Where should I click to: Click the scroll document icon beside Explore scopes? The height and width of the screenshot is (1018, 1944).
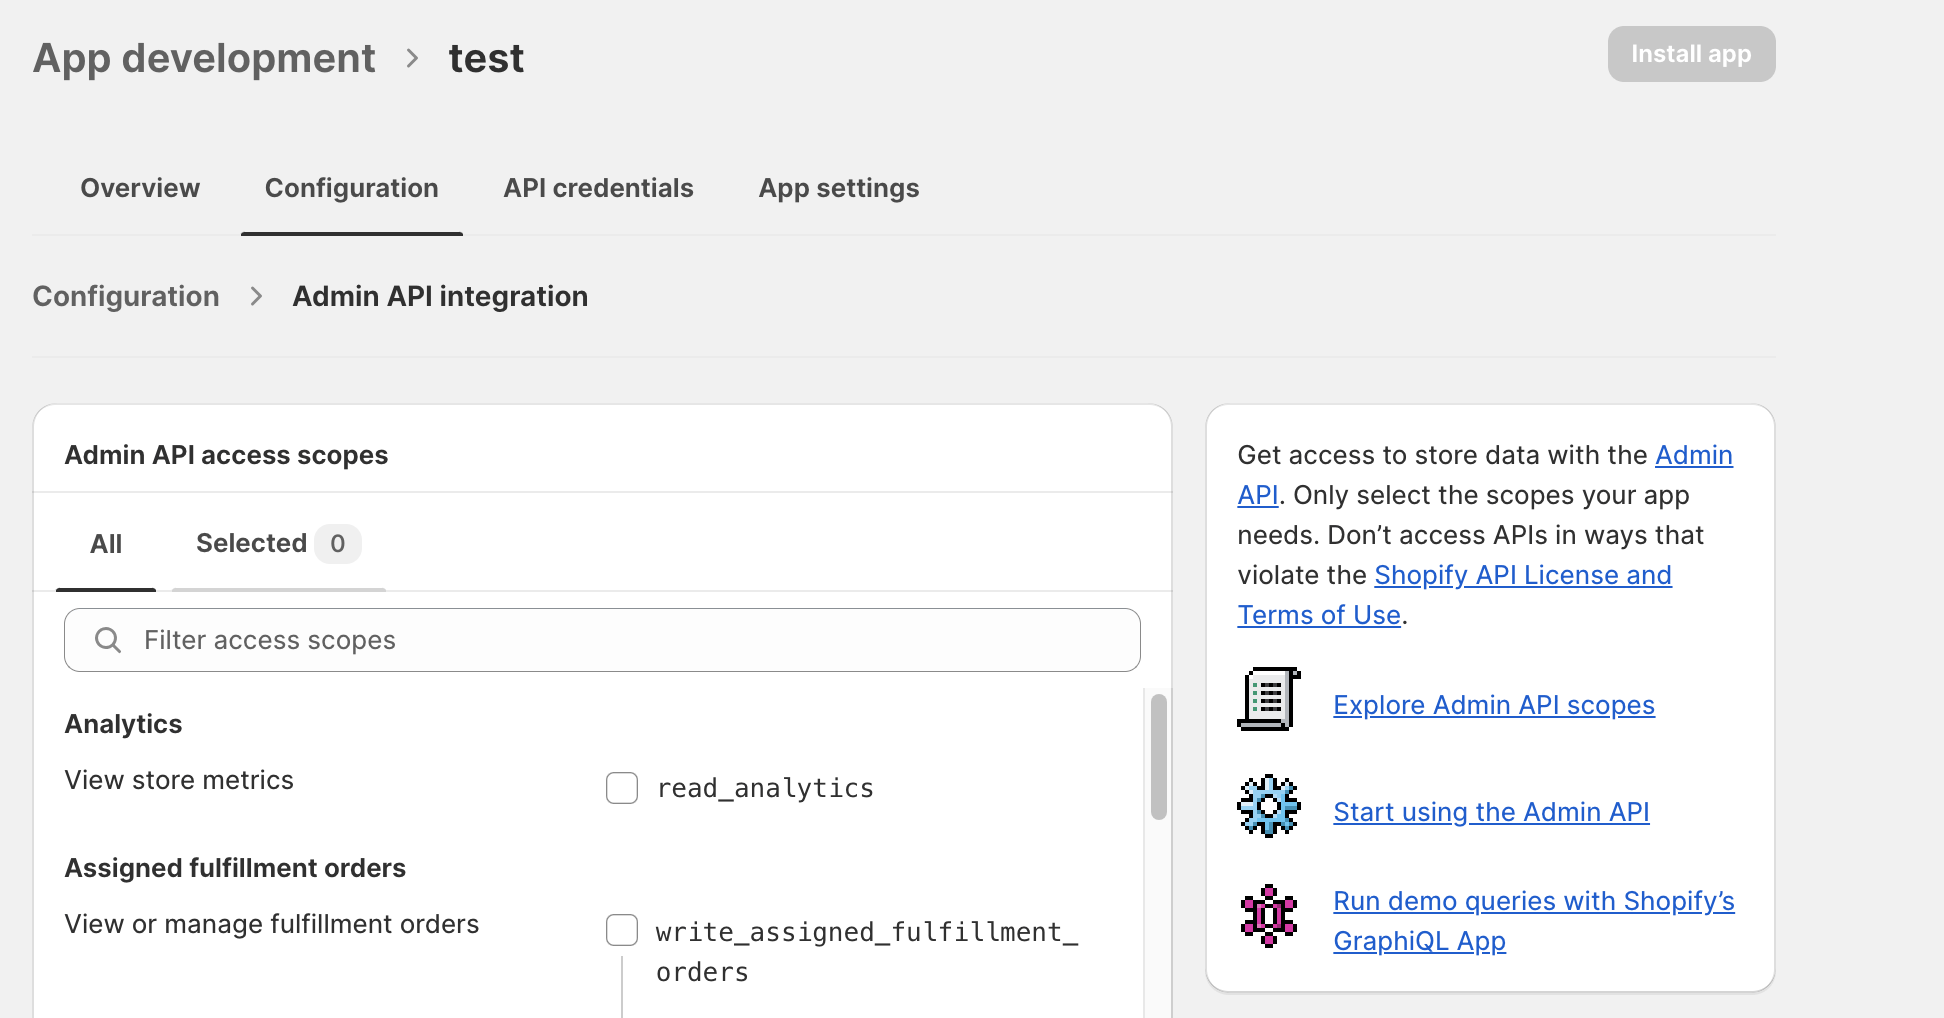tap(1269, 699)
